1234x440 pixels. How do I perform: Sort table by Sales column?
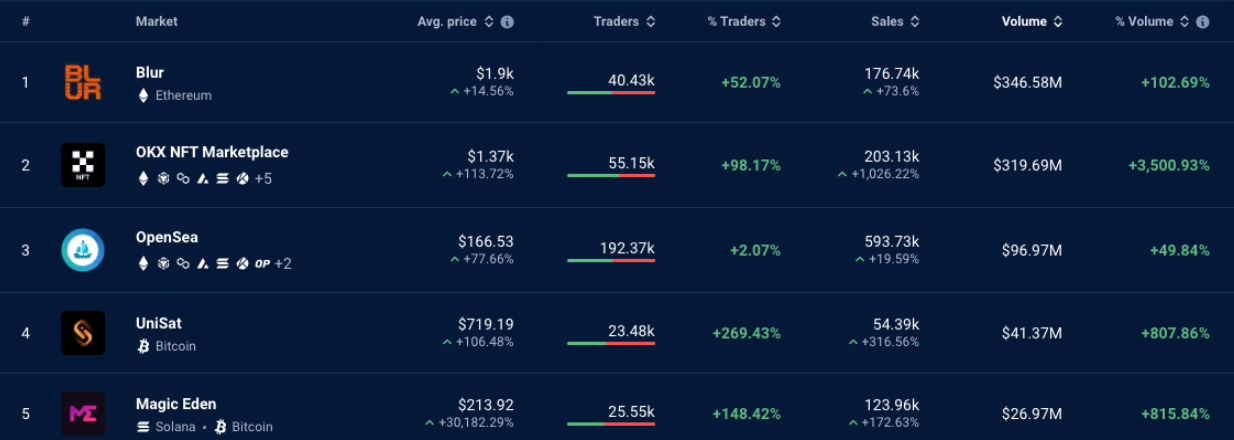(x=895, y=22)
